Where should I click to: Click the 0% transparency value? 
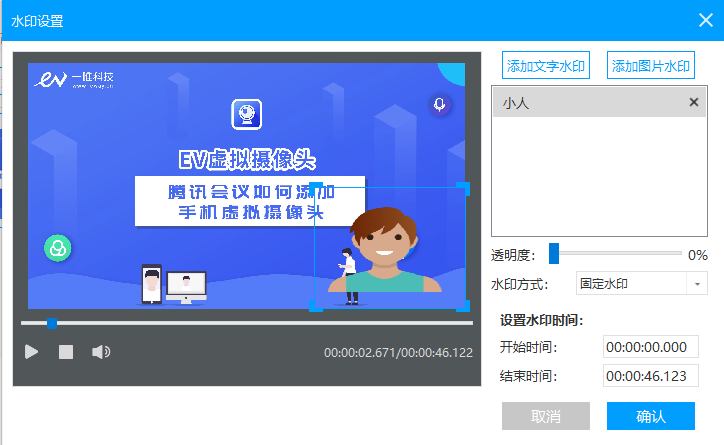point(698,255)
